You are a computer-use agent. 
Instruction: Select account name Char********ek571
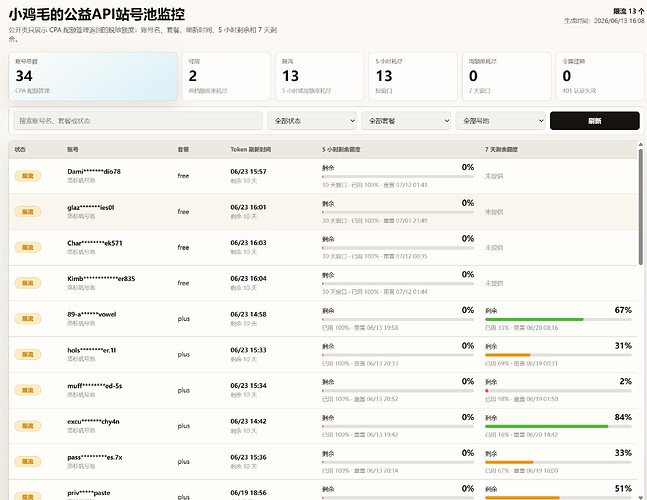tap(95, 243)
